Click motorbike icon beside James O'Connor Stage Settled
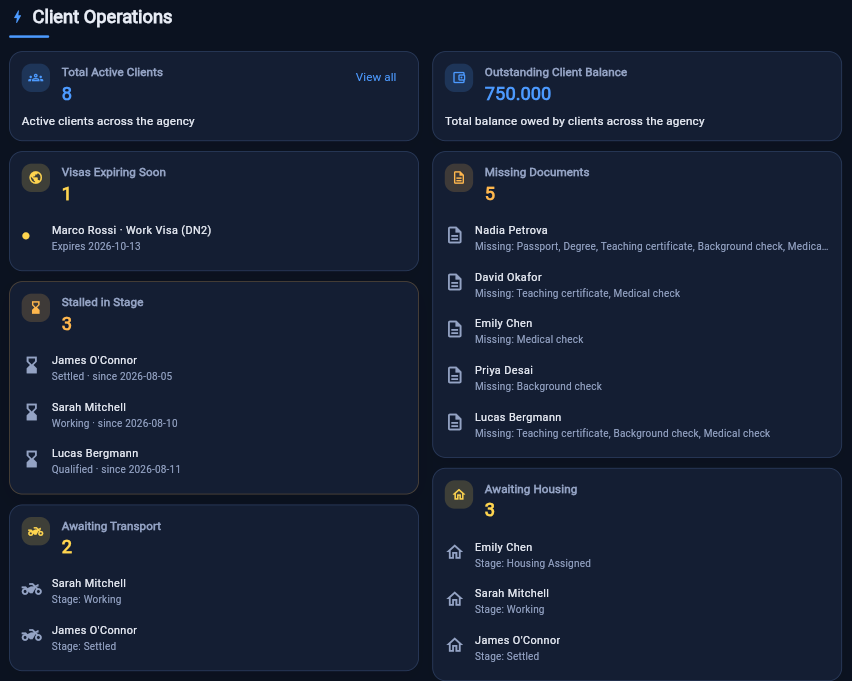Viewport: 852px width, 681px height. click(32, 635)
